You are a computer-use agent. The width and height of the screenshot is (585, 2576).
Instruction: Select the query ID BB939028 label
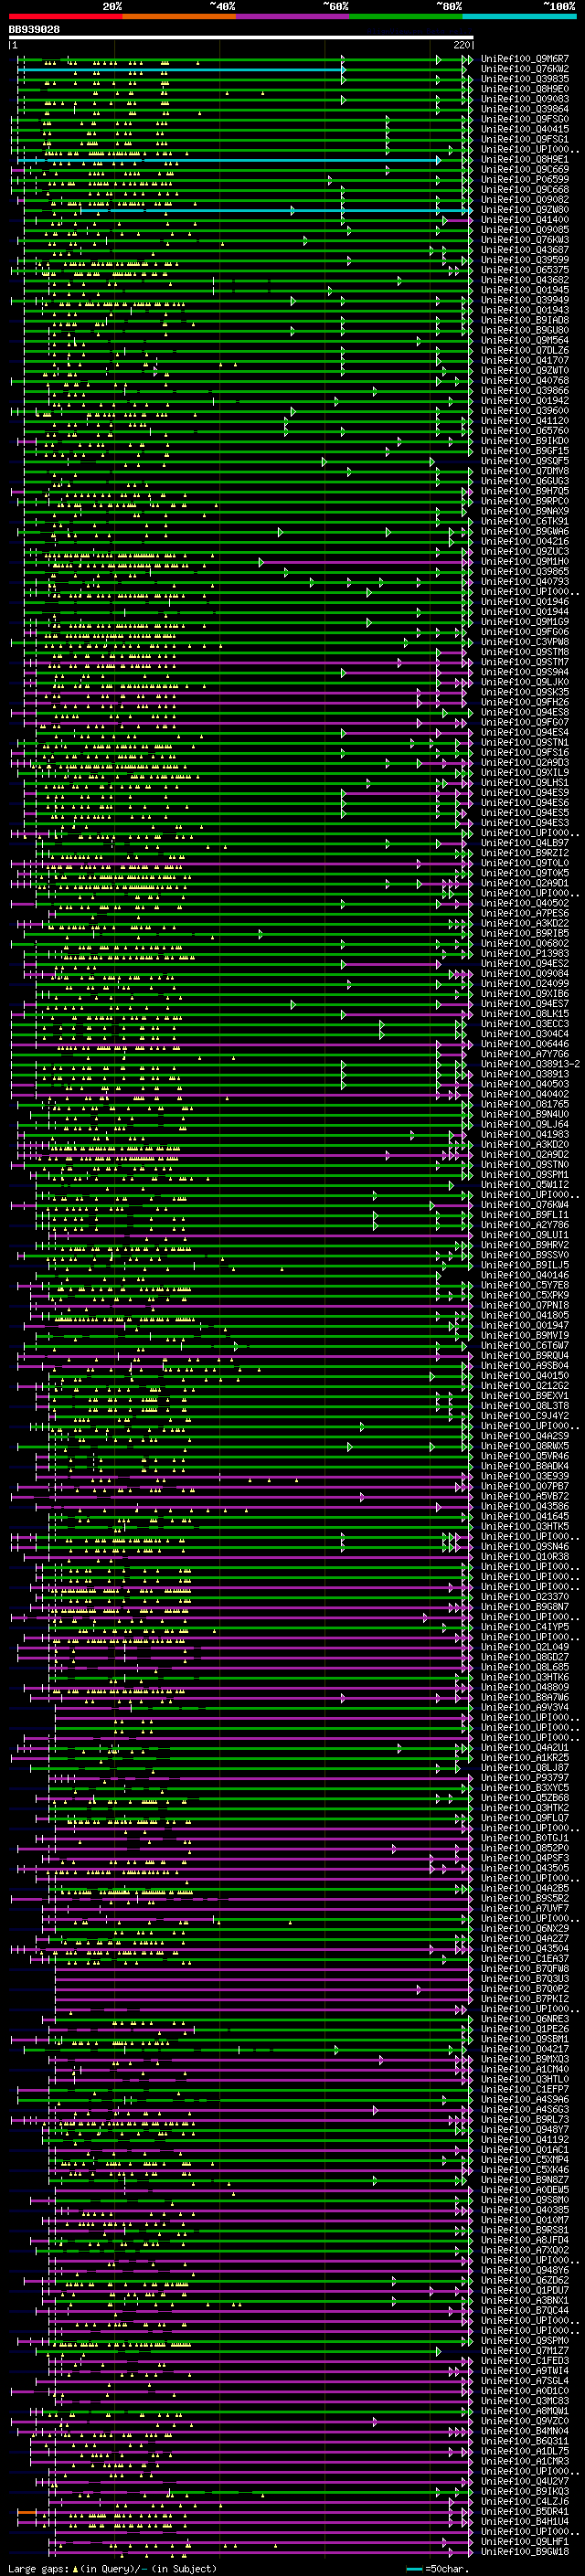point(34,30)
